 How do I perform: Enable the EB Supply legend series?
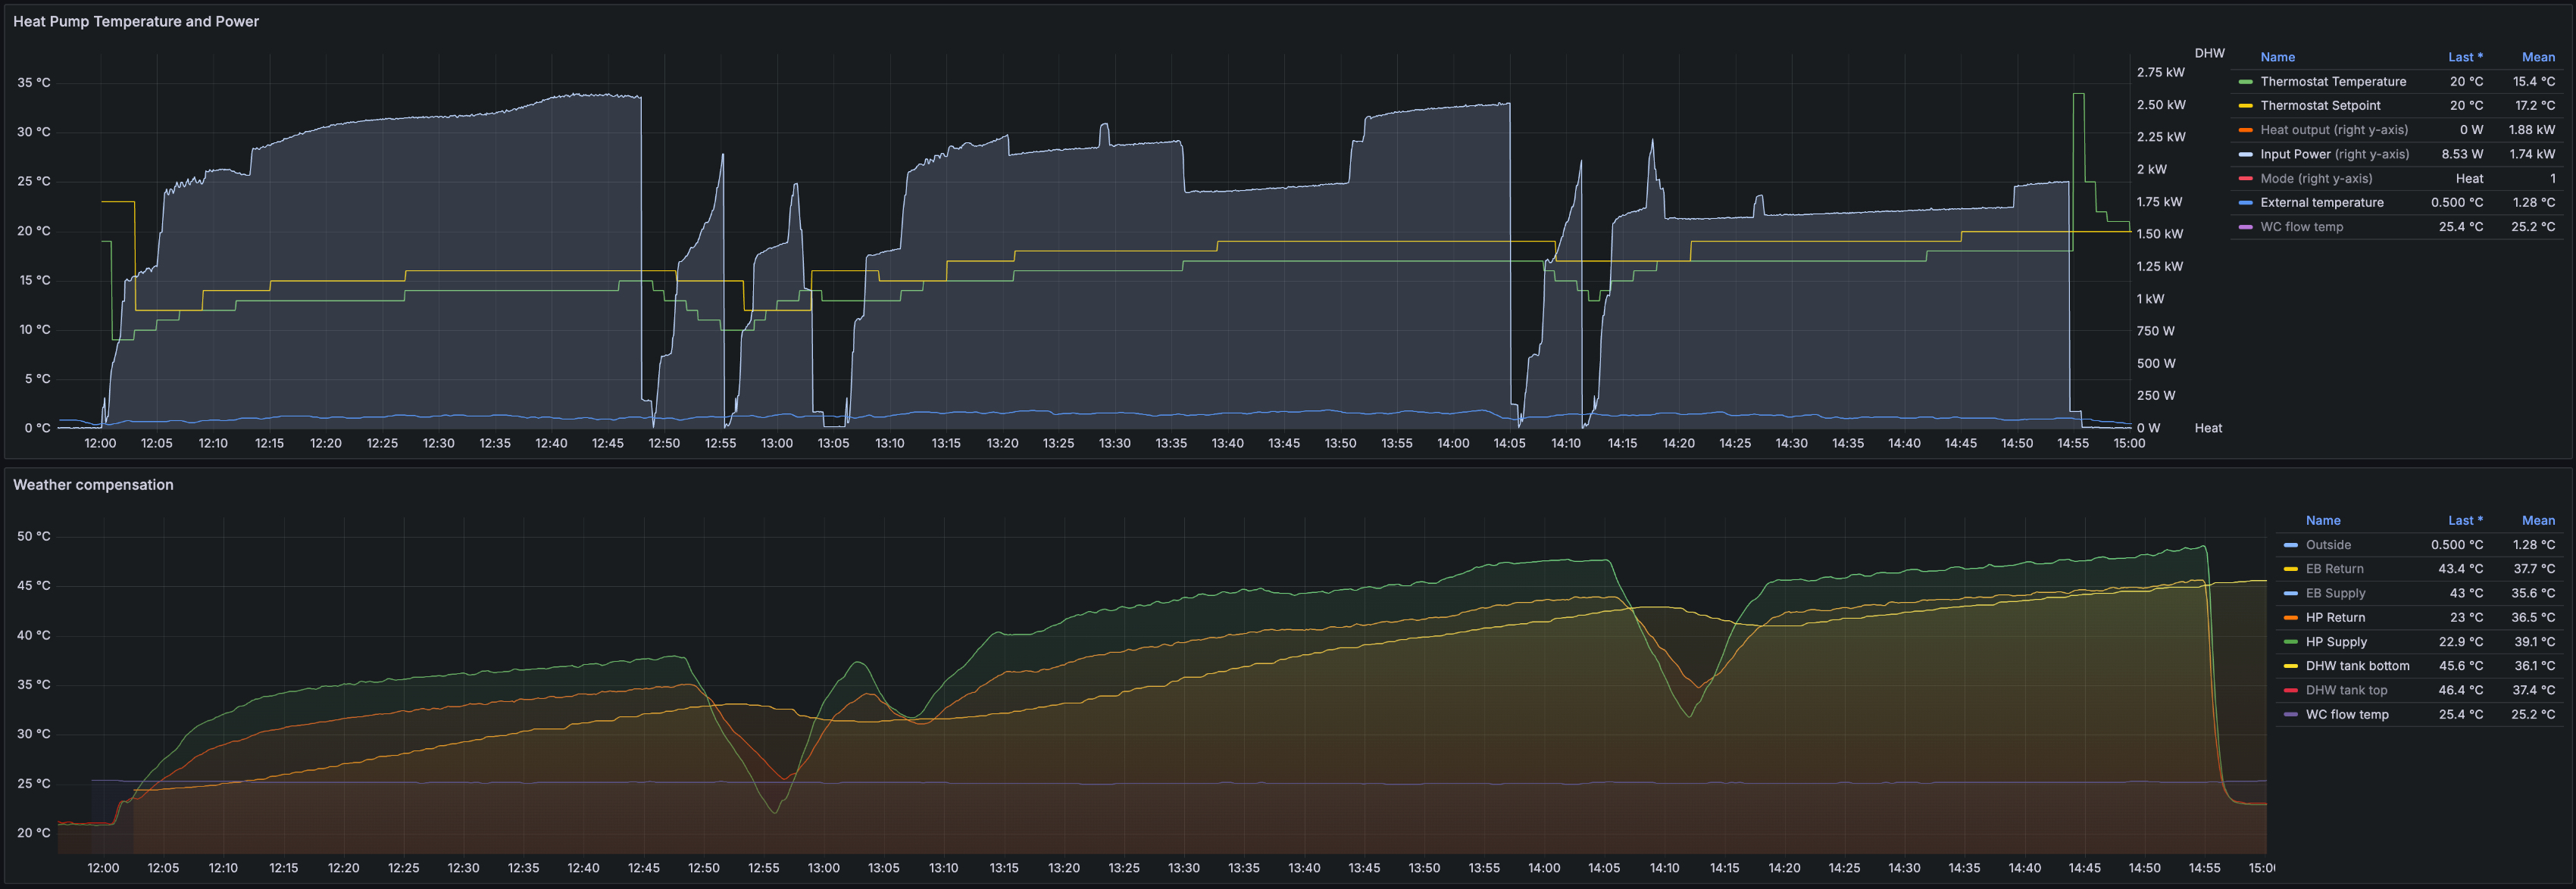[2335, 593]
